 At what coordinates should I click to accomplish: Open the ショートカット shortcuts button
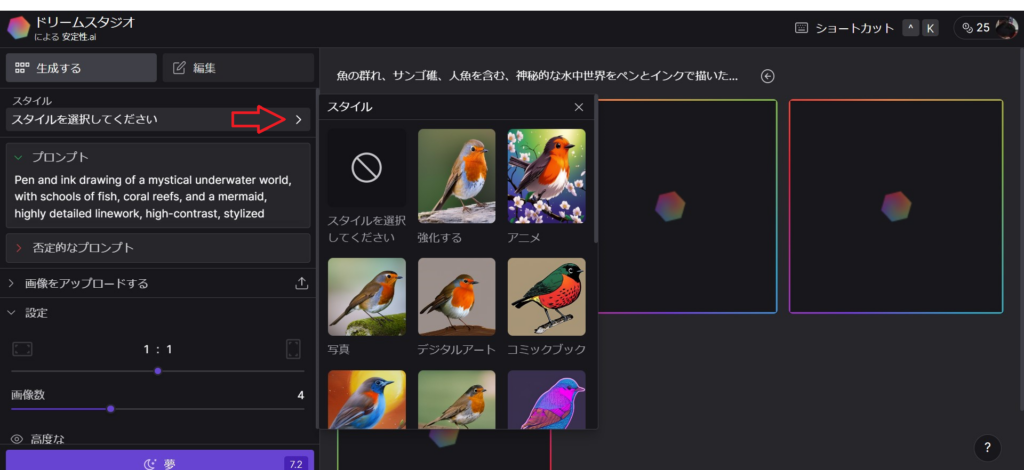(x=844, y=28)
